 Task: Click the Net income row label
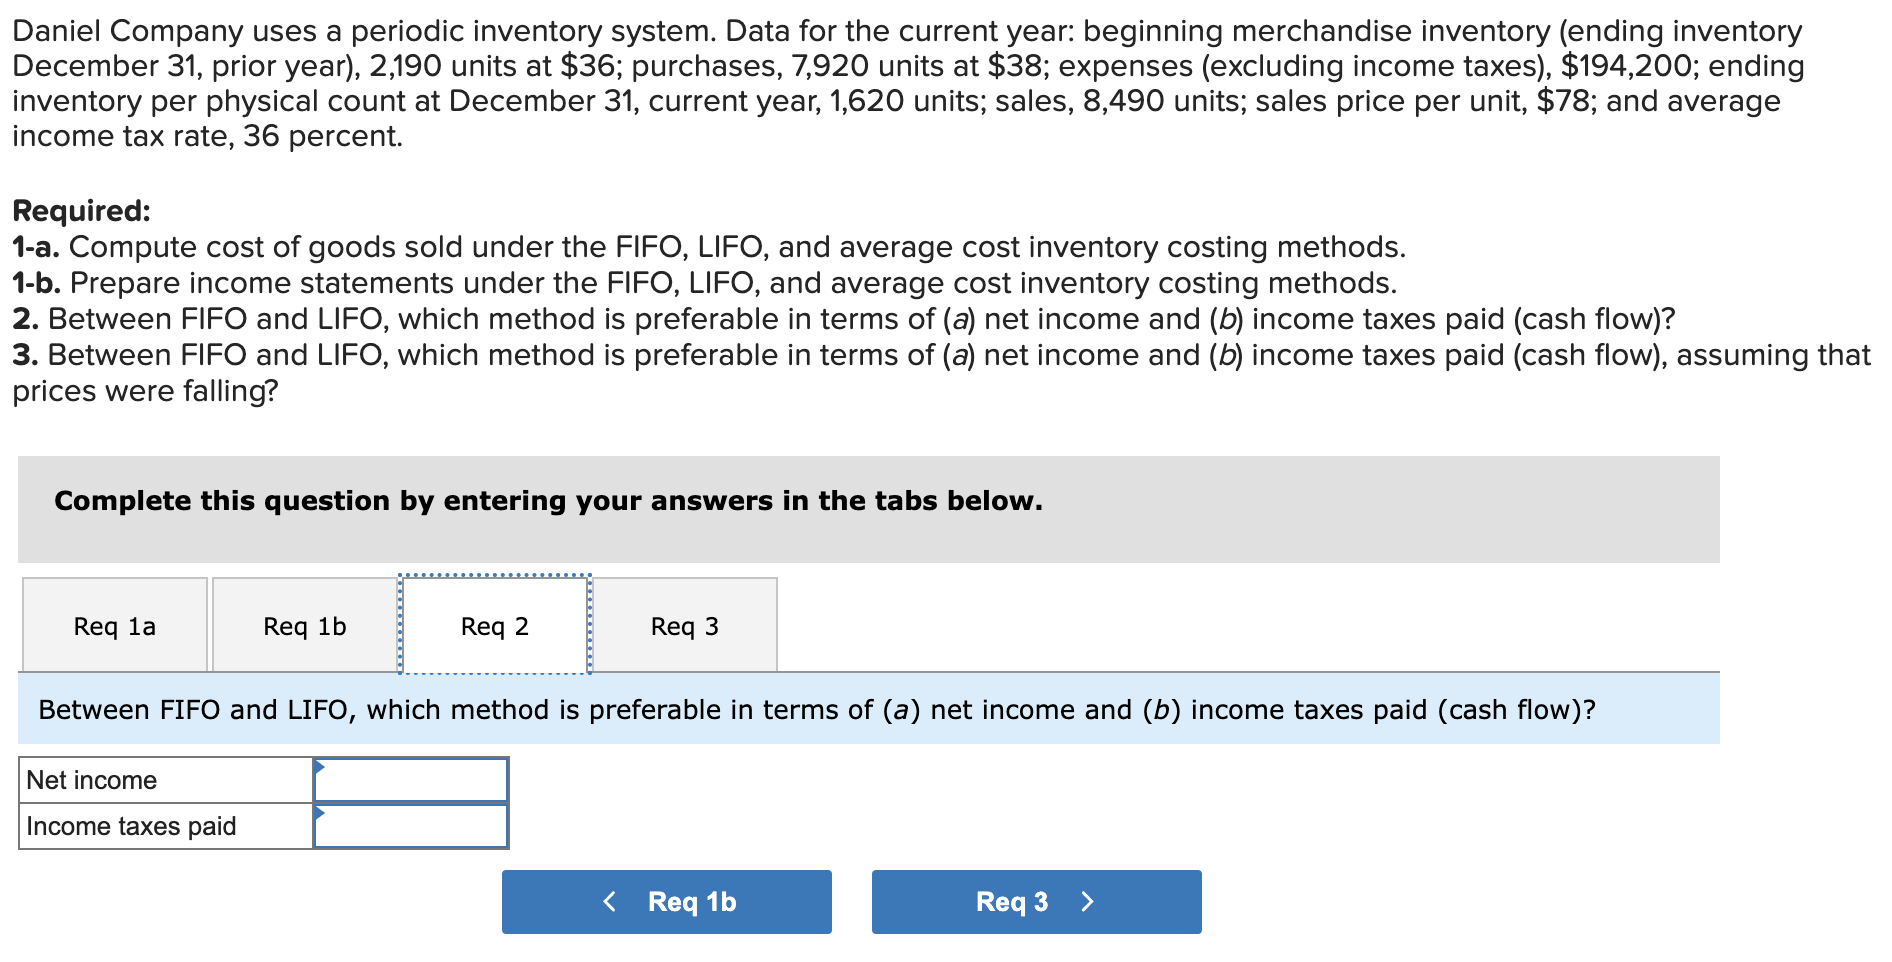tap(91, 779)
